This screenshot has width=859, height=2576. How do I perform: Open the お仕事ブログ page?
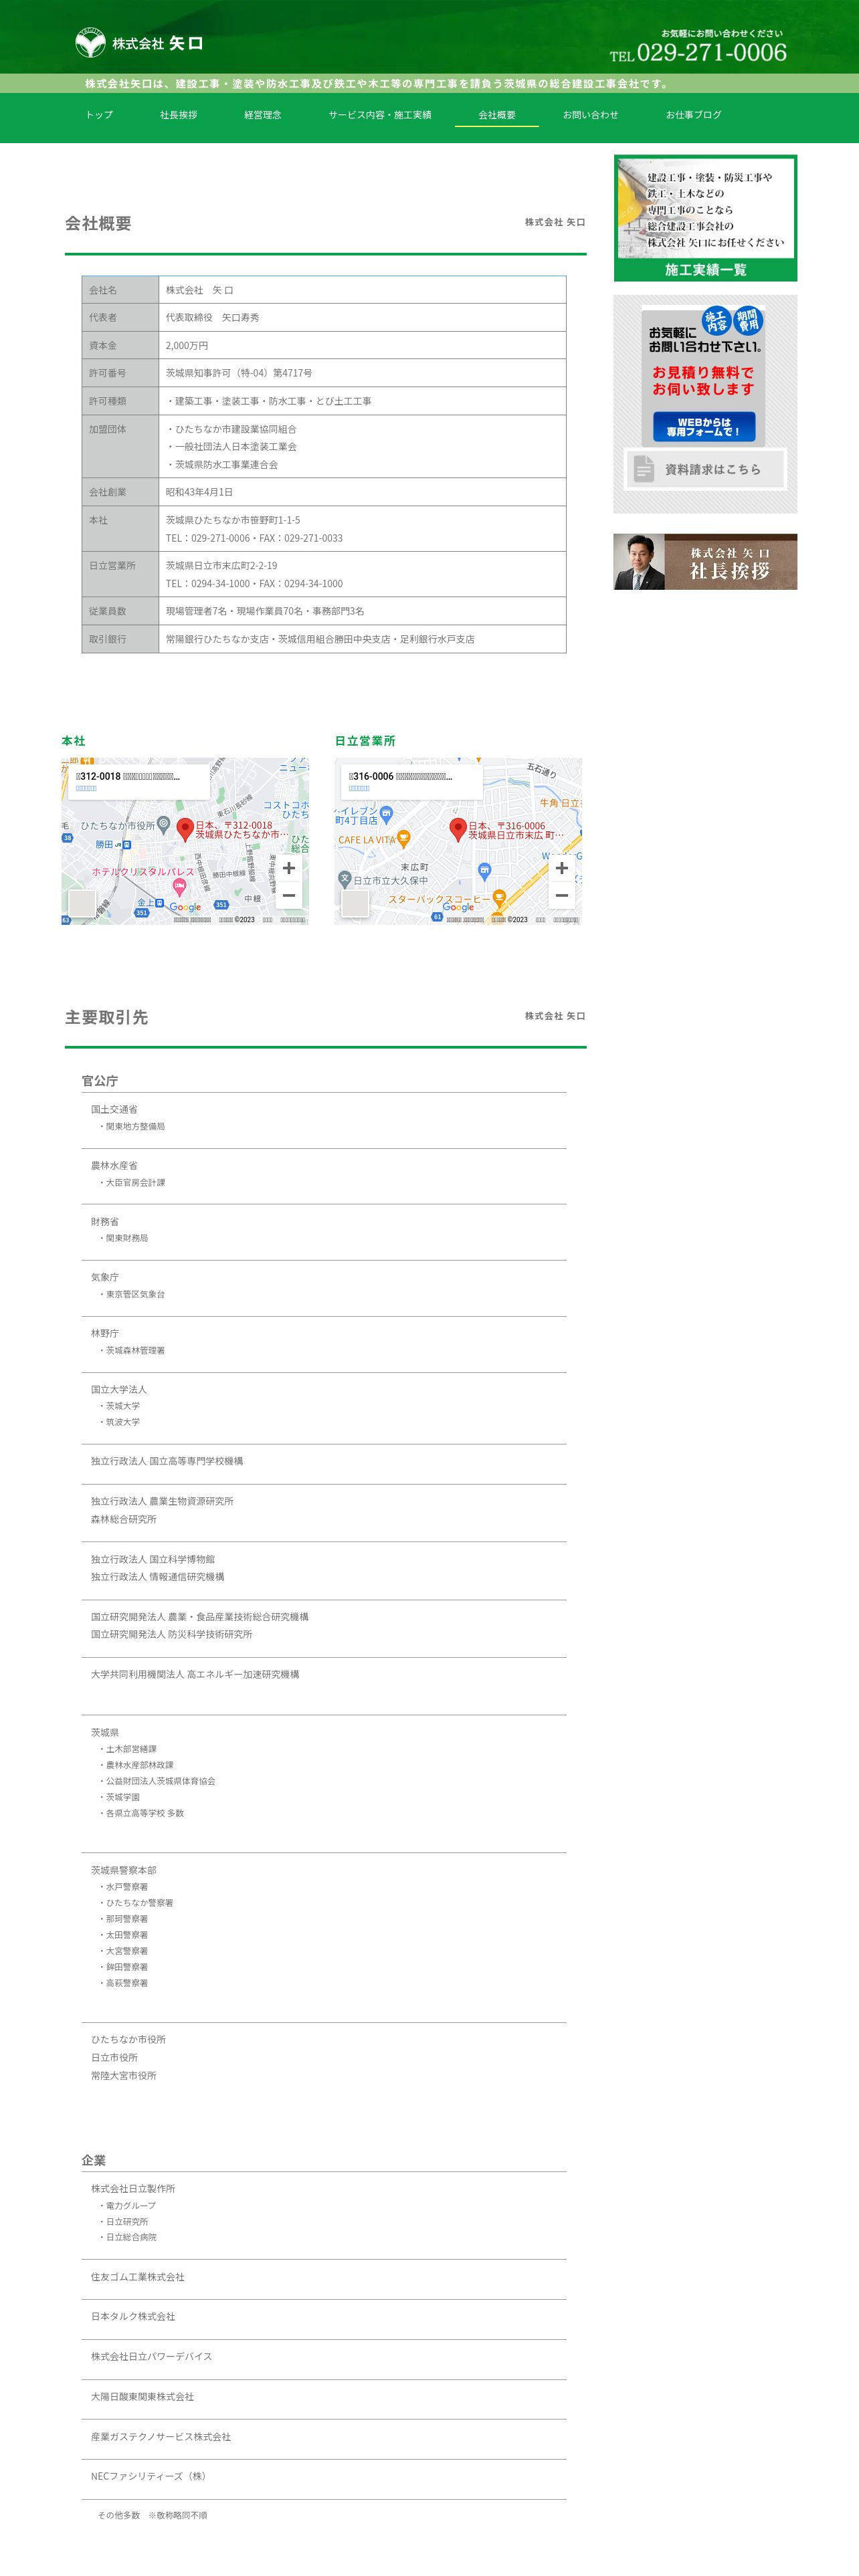click(x=693, y=115)
